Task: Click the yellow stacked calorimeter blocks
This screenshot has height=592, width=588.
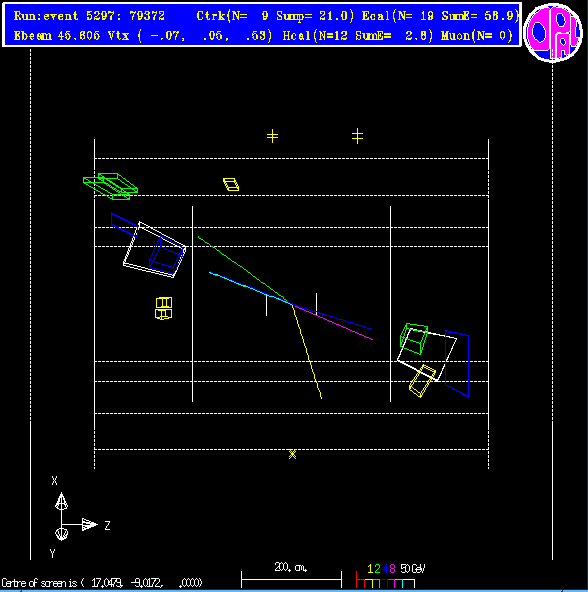Action: pos(164,308)
